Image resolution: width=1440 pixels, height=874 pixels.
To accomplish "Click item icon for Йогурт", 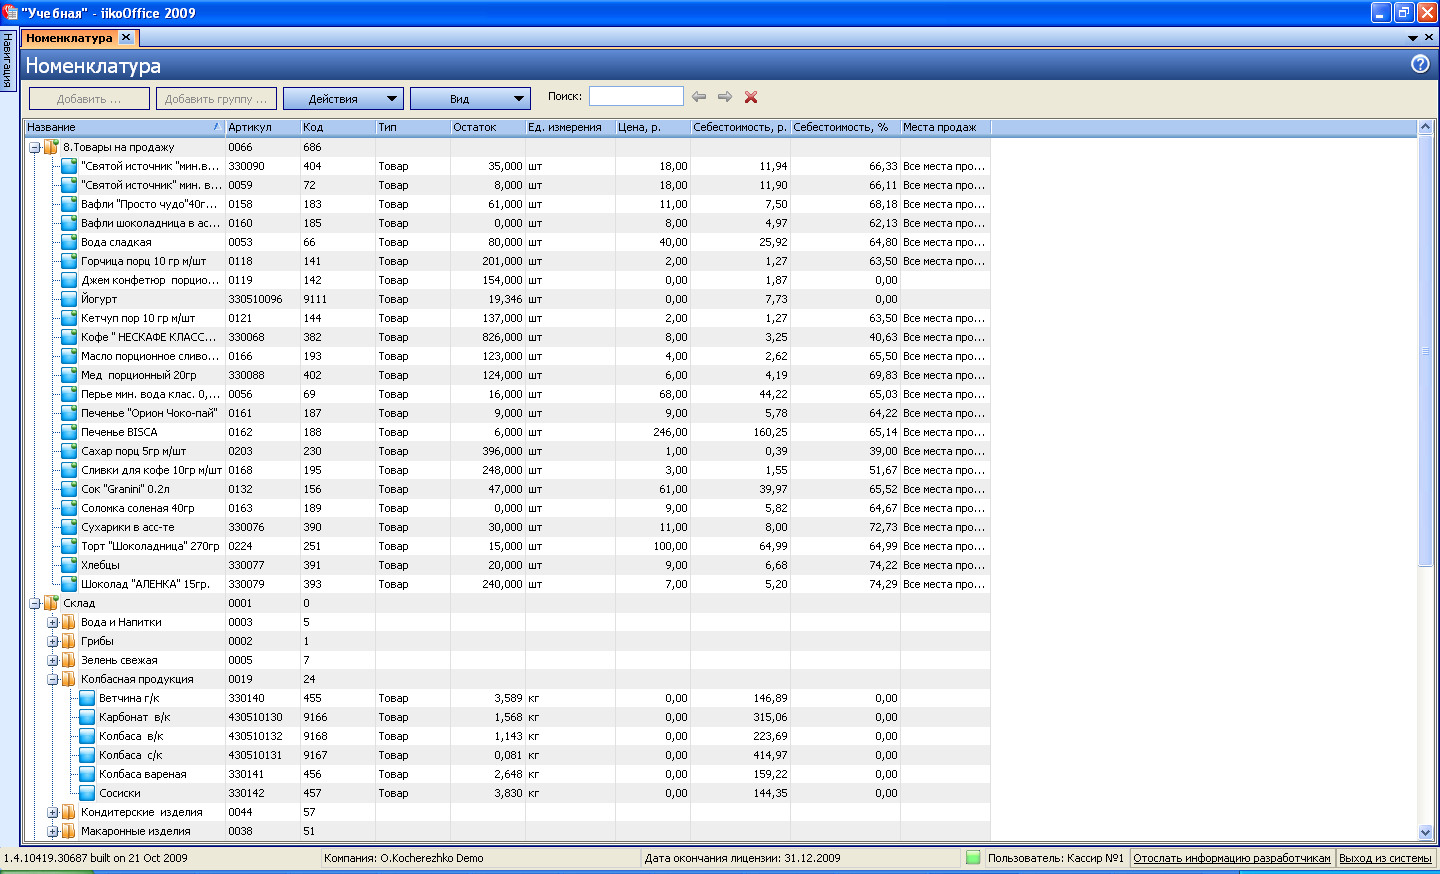I will pyautogui.click(x=69, y=299).
